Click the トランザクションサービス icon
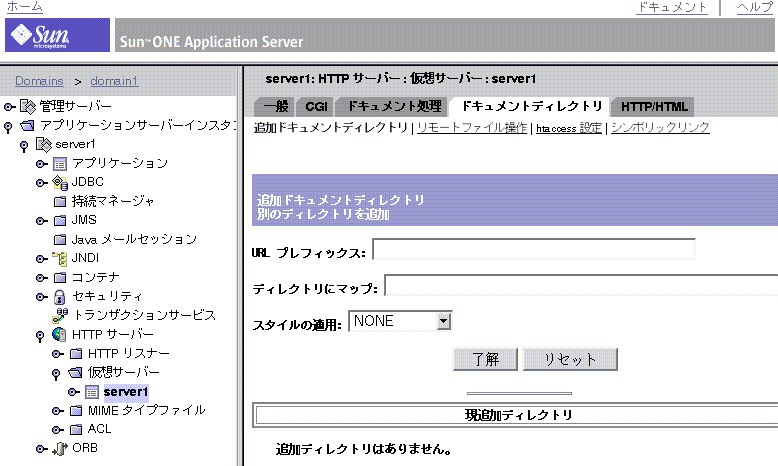The width and height of the screenshot is (778, 466). coord(60,315)
